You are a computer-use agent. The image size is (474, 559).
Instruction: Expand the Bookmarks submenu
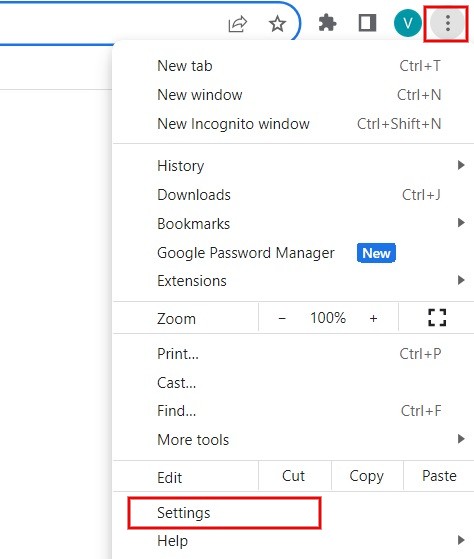pos(294,224)
